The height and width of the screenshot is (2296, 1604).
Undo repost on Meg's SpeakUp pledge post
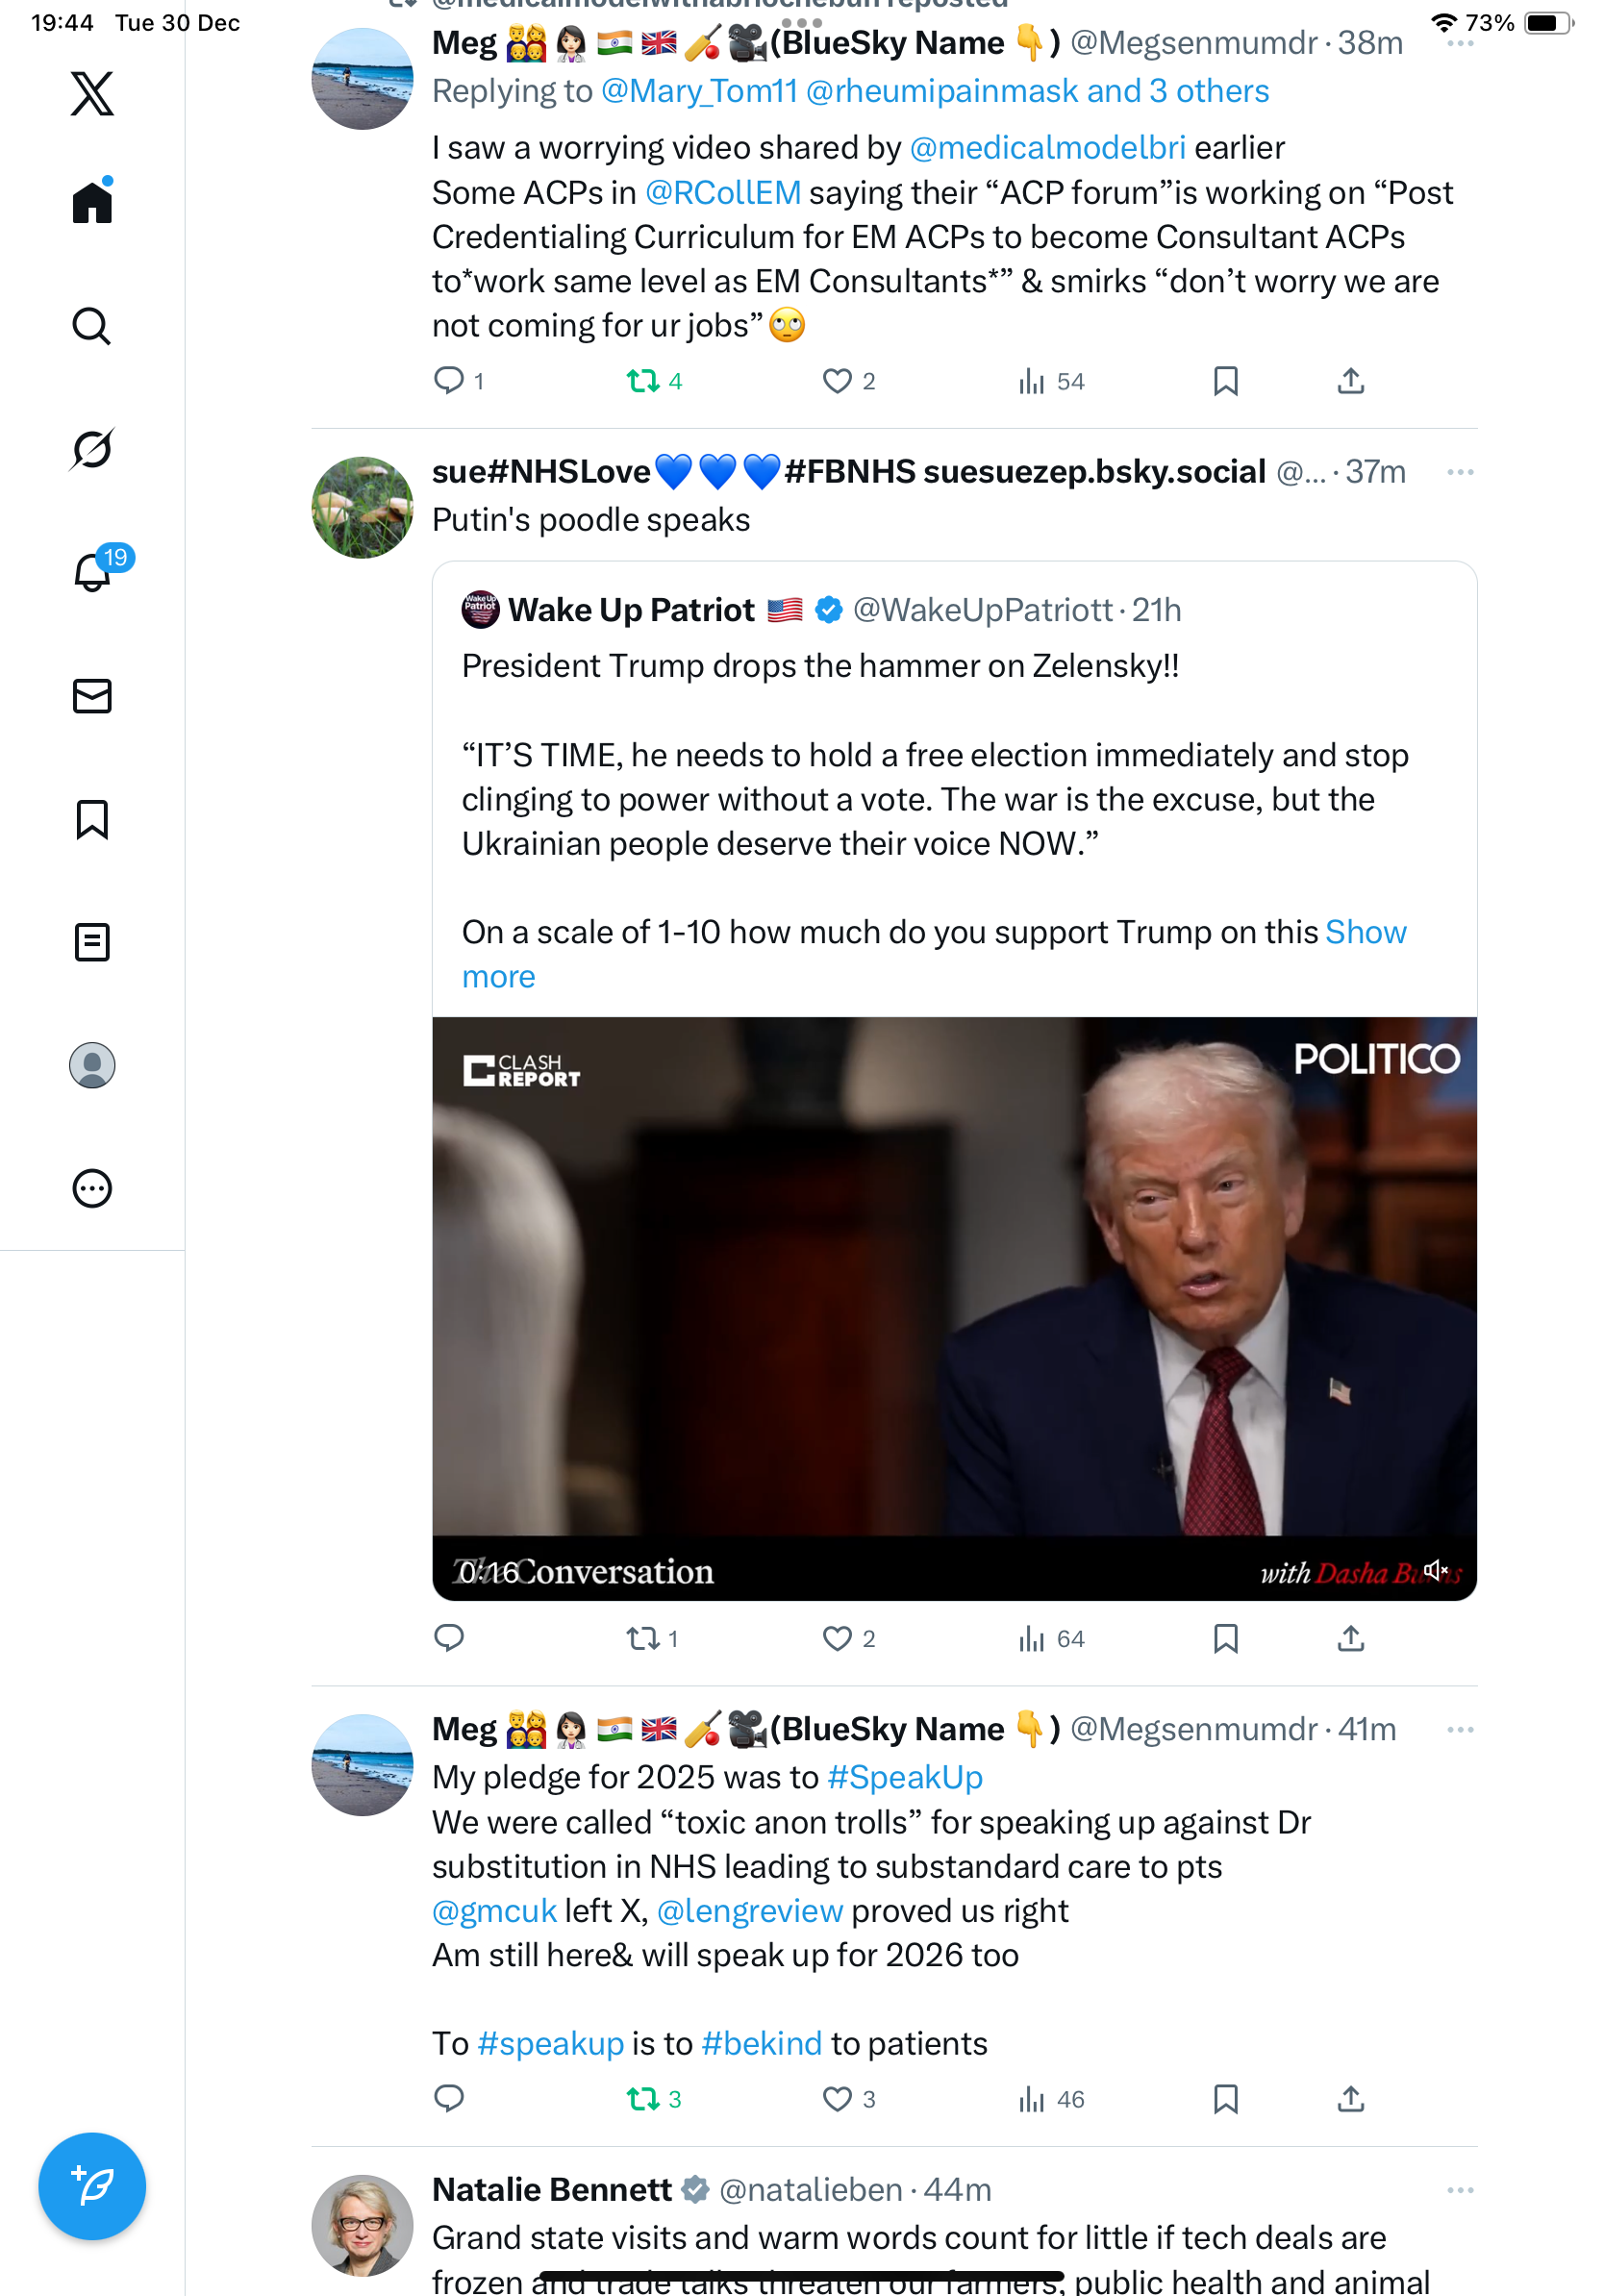coord(643,2098)
